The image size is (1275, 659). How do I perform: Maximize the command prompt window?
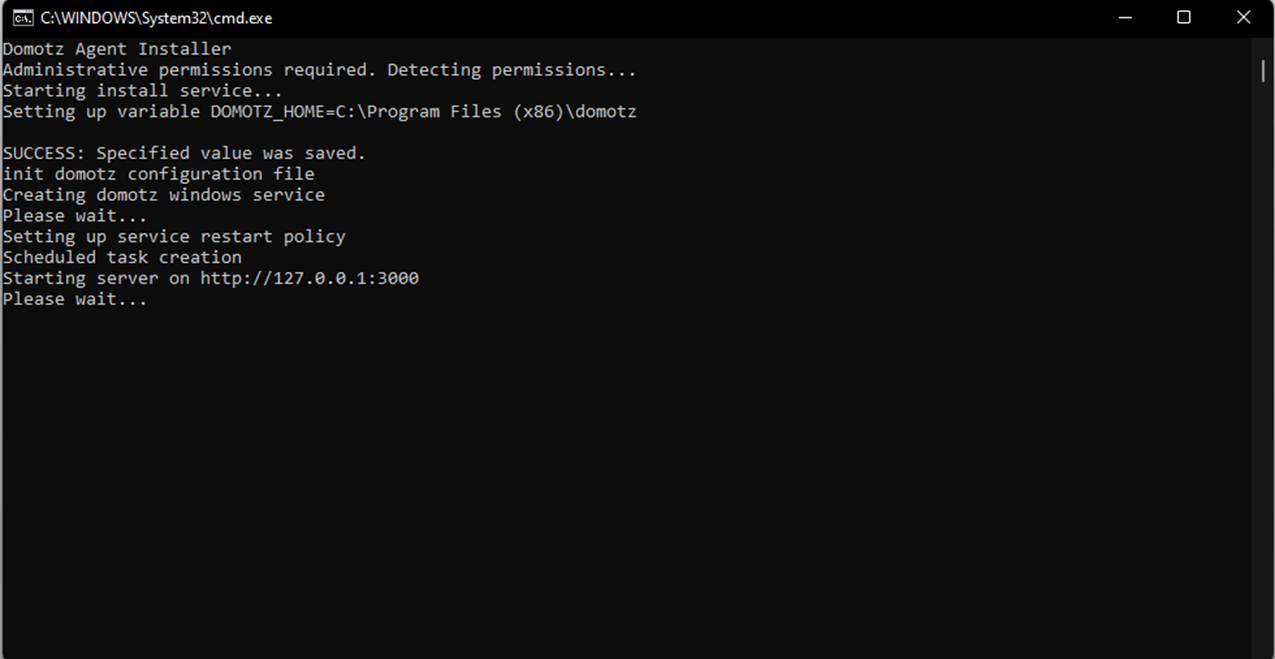point(1184,17)
